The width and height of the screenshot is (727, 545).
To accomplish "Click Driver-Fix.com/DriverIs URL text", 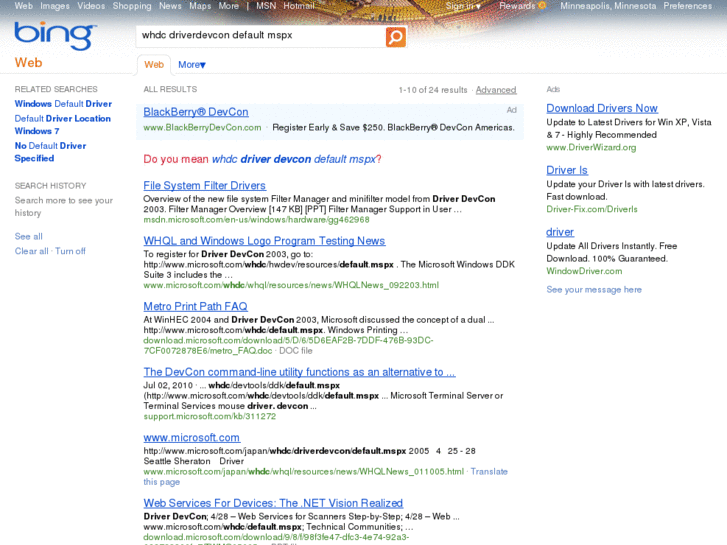I will 592,209.
